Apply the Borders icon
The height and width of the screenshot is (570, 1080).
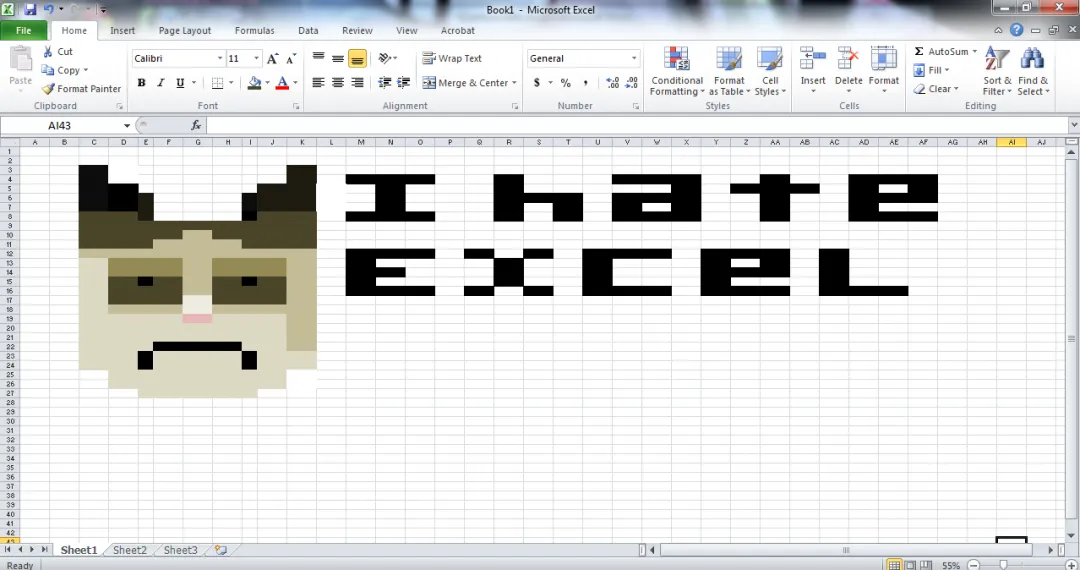[218, 83]
